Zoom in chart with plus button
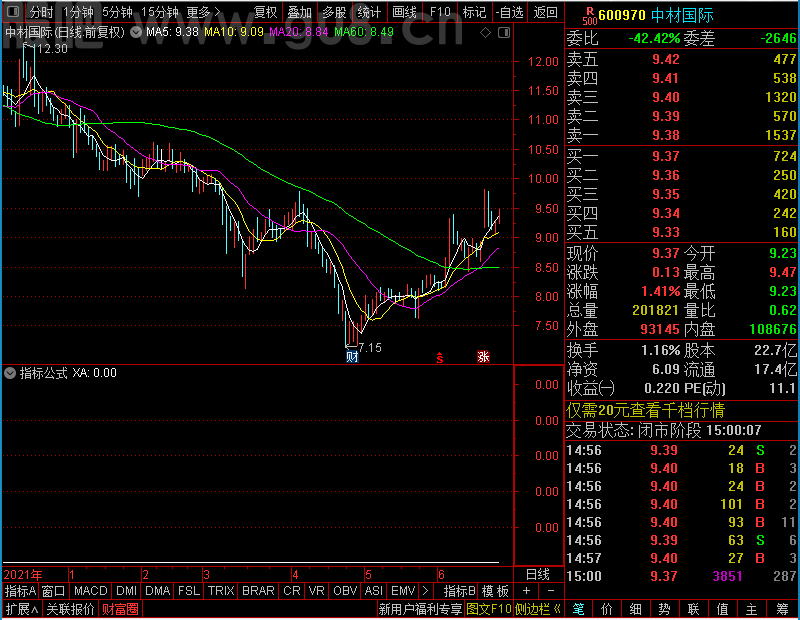This screenshot has height=620, width=800. pyautogui.click(x=527, y=591)
